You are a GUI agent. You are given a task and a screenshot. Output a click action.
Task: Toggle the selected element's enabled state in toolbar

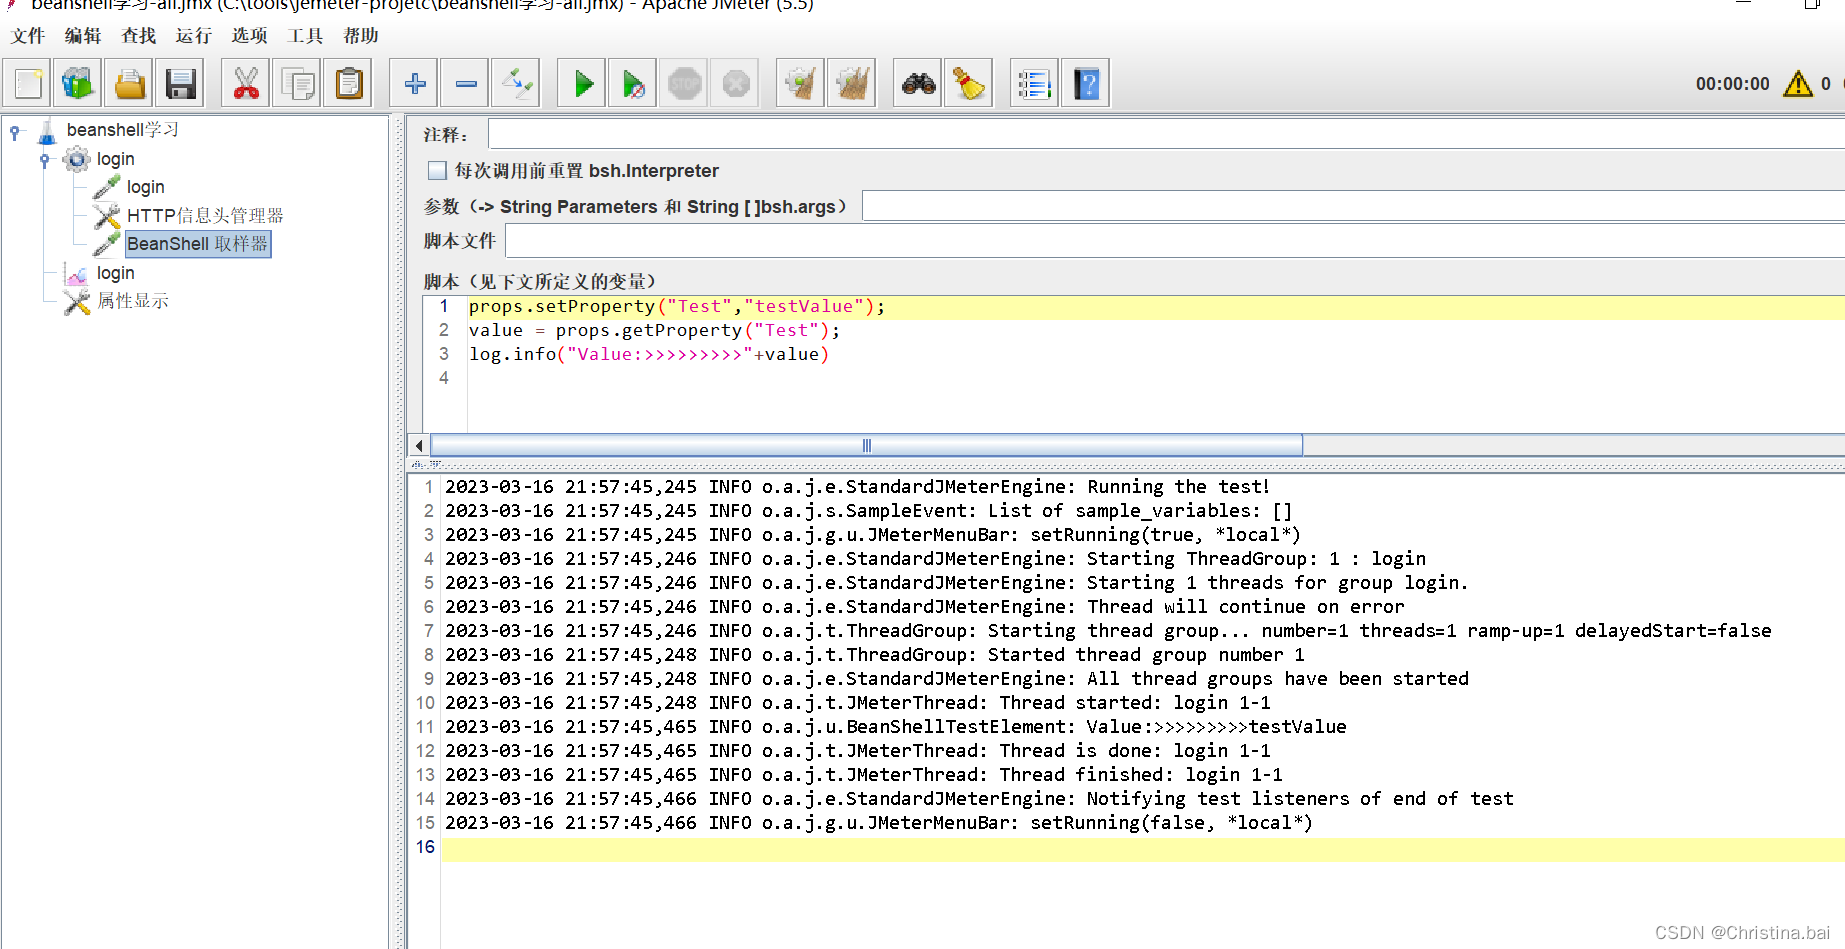point(515,83)
